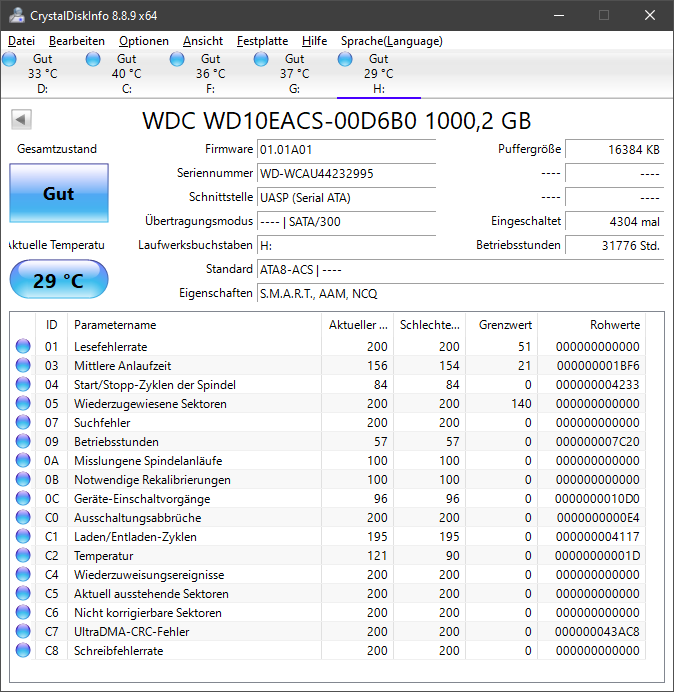Open the Datei menu
Image resolution: width=674 pixels, height=692 pixels.
[21, 41]
